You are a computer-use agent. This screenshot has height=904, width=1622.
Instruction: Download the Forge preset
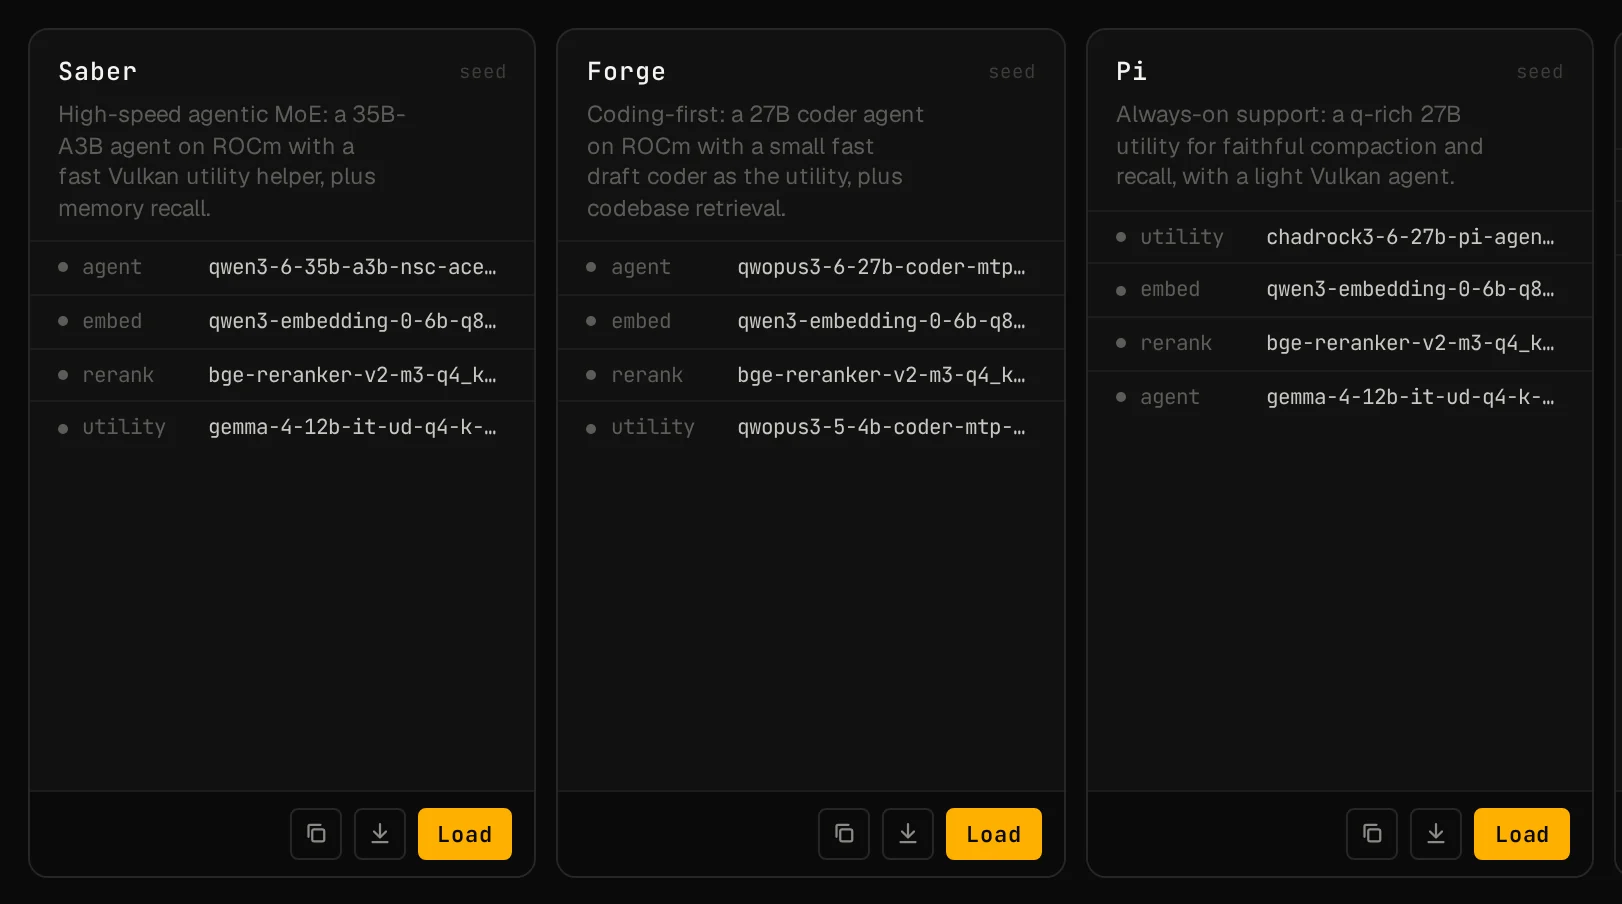coord(908,834)
